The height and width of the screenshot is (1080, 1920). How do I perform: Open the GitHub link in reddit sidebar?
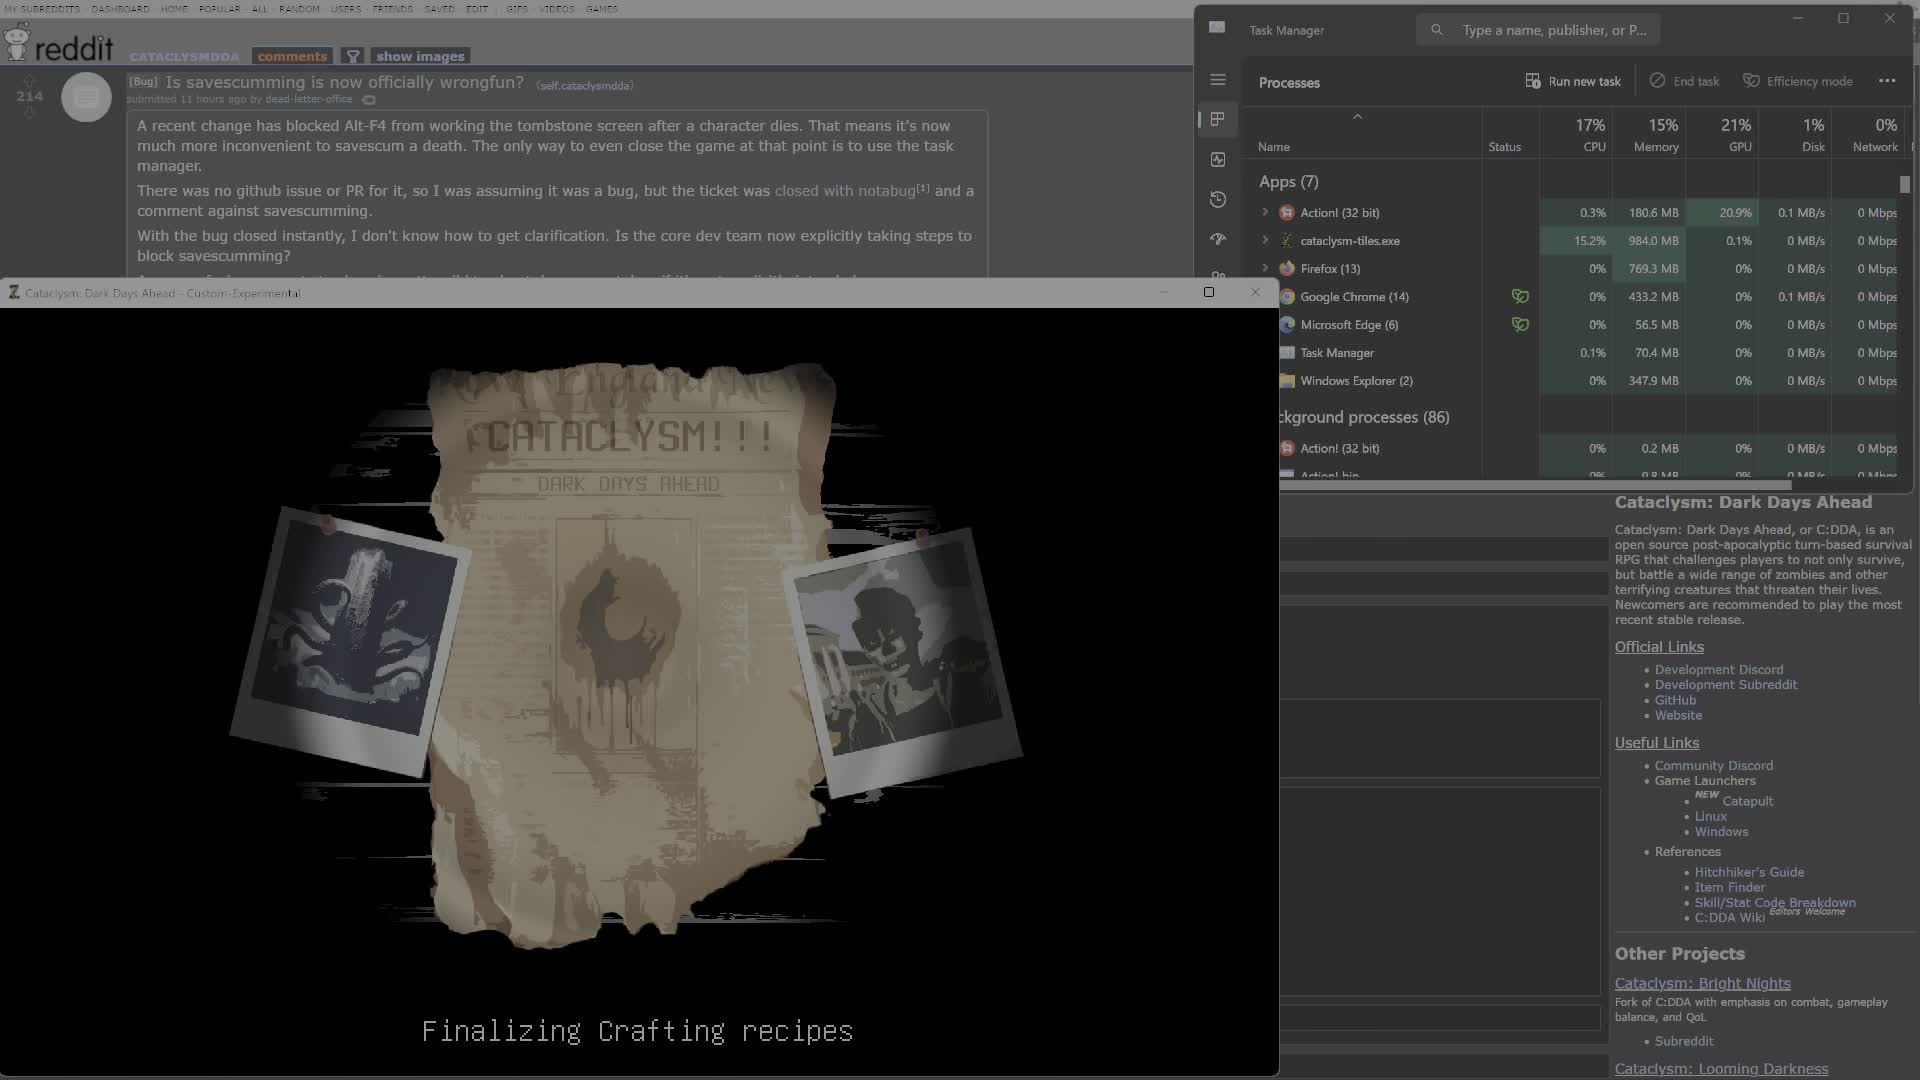[1675, 700]
